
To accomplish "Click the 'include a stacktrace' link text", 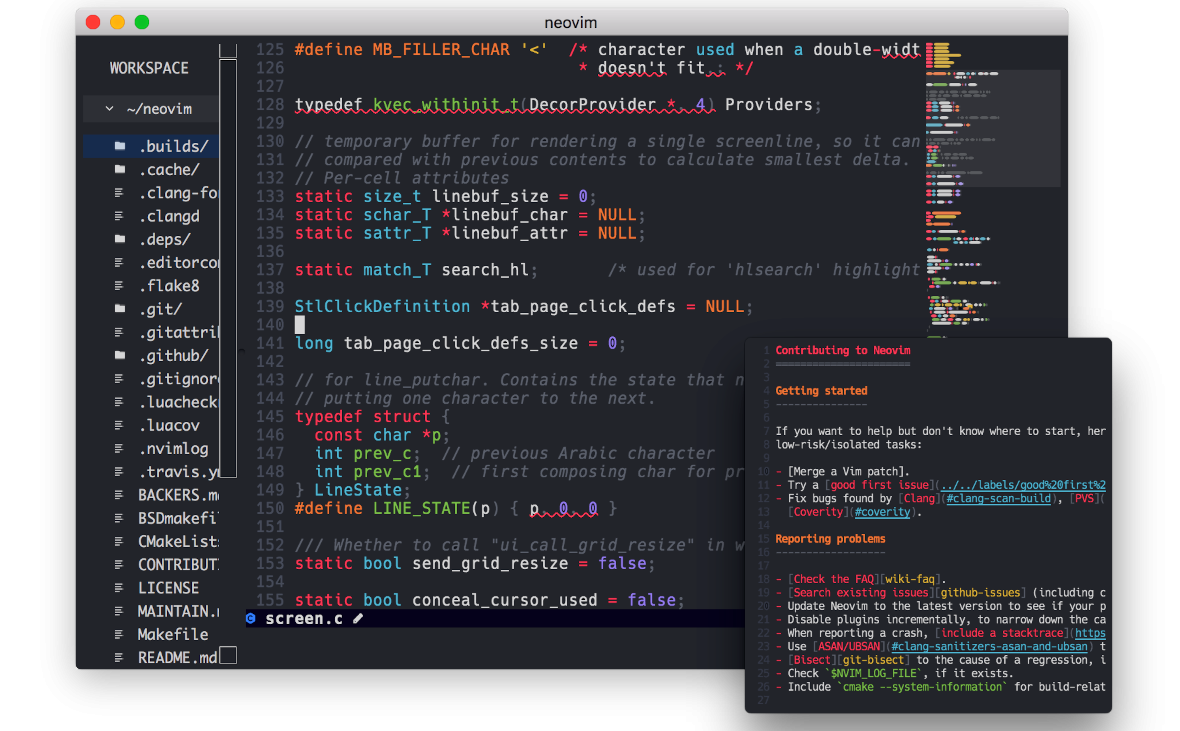I will click(1002, 633).
